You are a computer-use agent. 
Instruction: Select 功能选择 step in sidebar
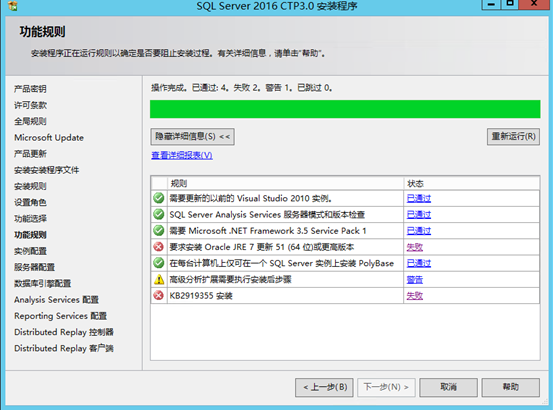30,219
